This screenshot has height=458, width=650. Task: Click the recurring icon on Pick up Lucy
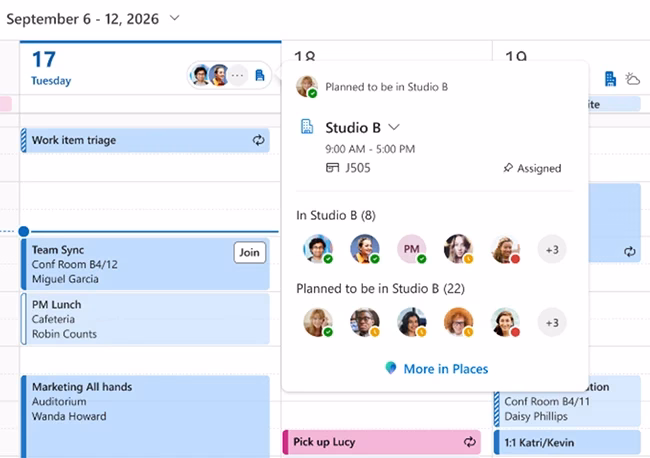(469, 442)
